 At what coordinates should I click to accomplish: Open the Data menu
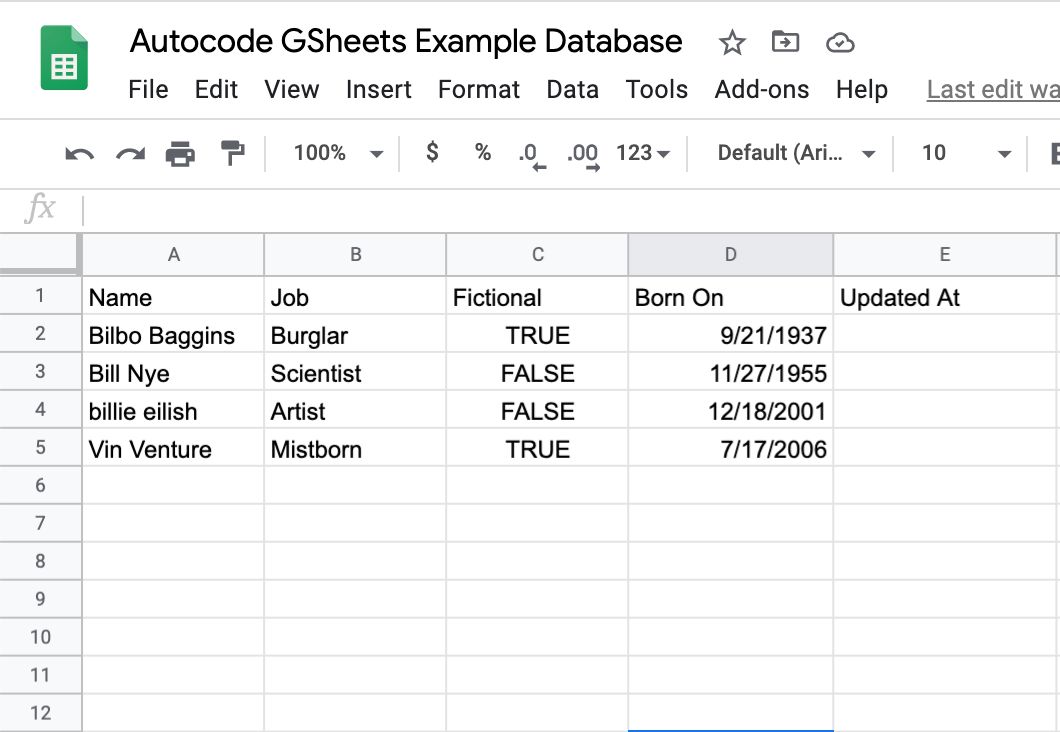point(572,89)
